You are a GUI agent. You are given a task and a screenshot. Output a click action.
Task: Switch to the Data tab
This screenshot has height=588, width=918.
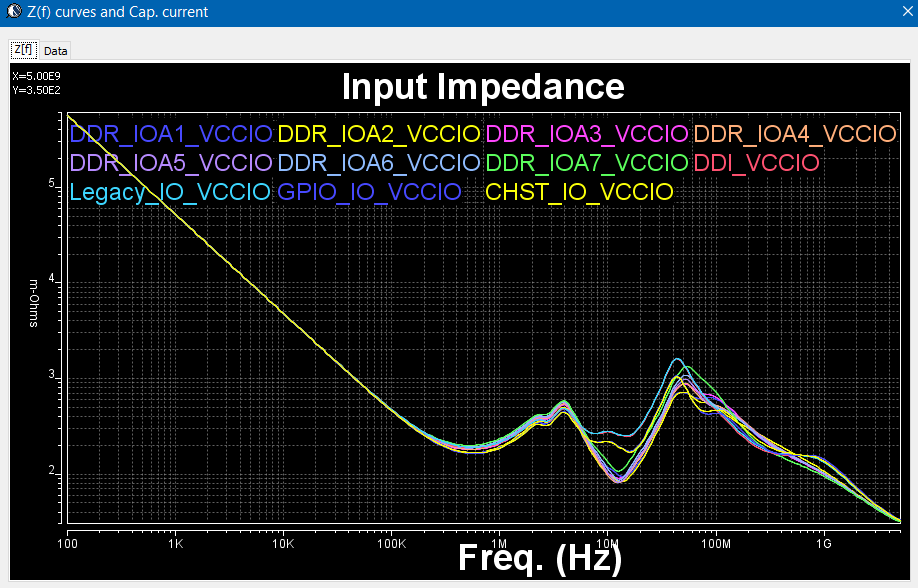pos(55,50)
